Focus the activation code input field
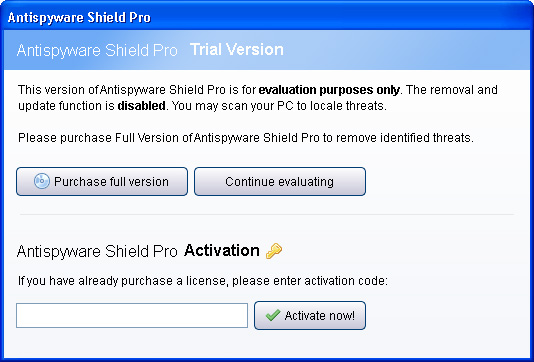This screenshot has height=362, width=534. 132,316
